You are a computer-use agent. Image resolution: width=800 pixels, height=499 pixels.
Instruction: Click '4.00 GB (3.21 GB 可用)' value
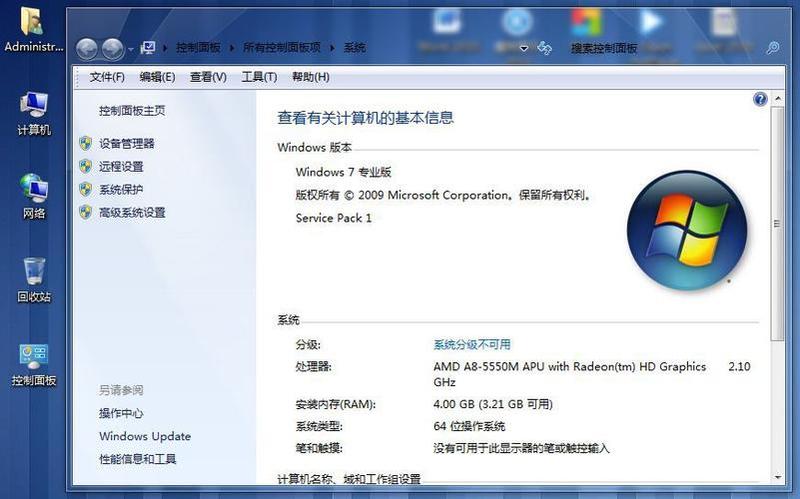493,404
